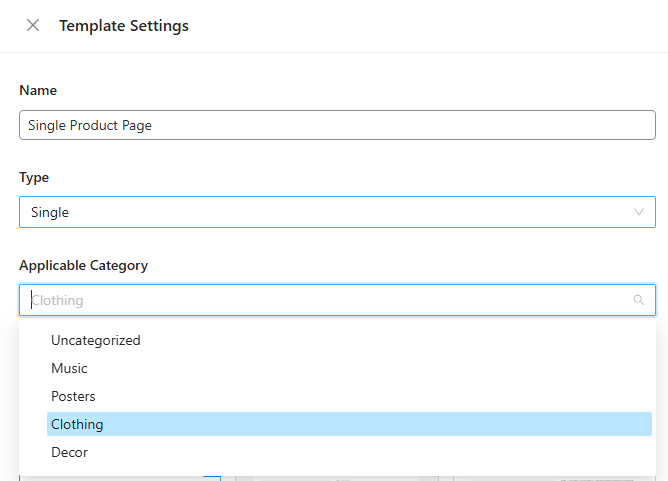Focus the Applicable Category search box

pos(320,300)
